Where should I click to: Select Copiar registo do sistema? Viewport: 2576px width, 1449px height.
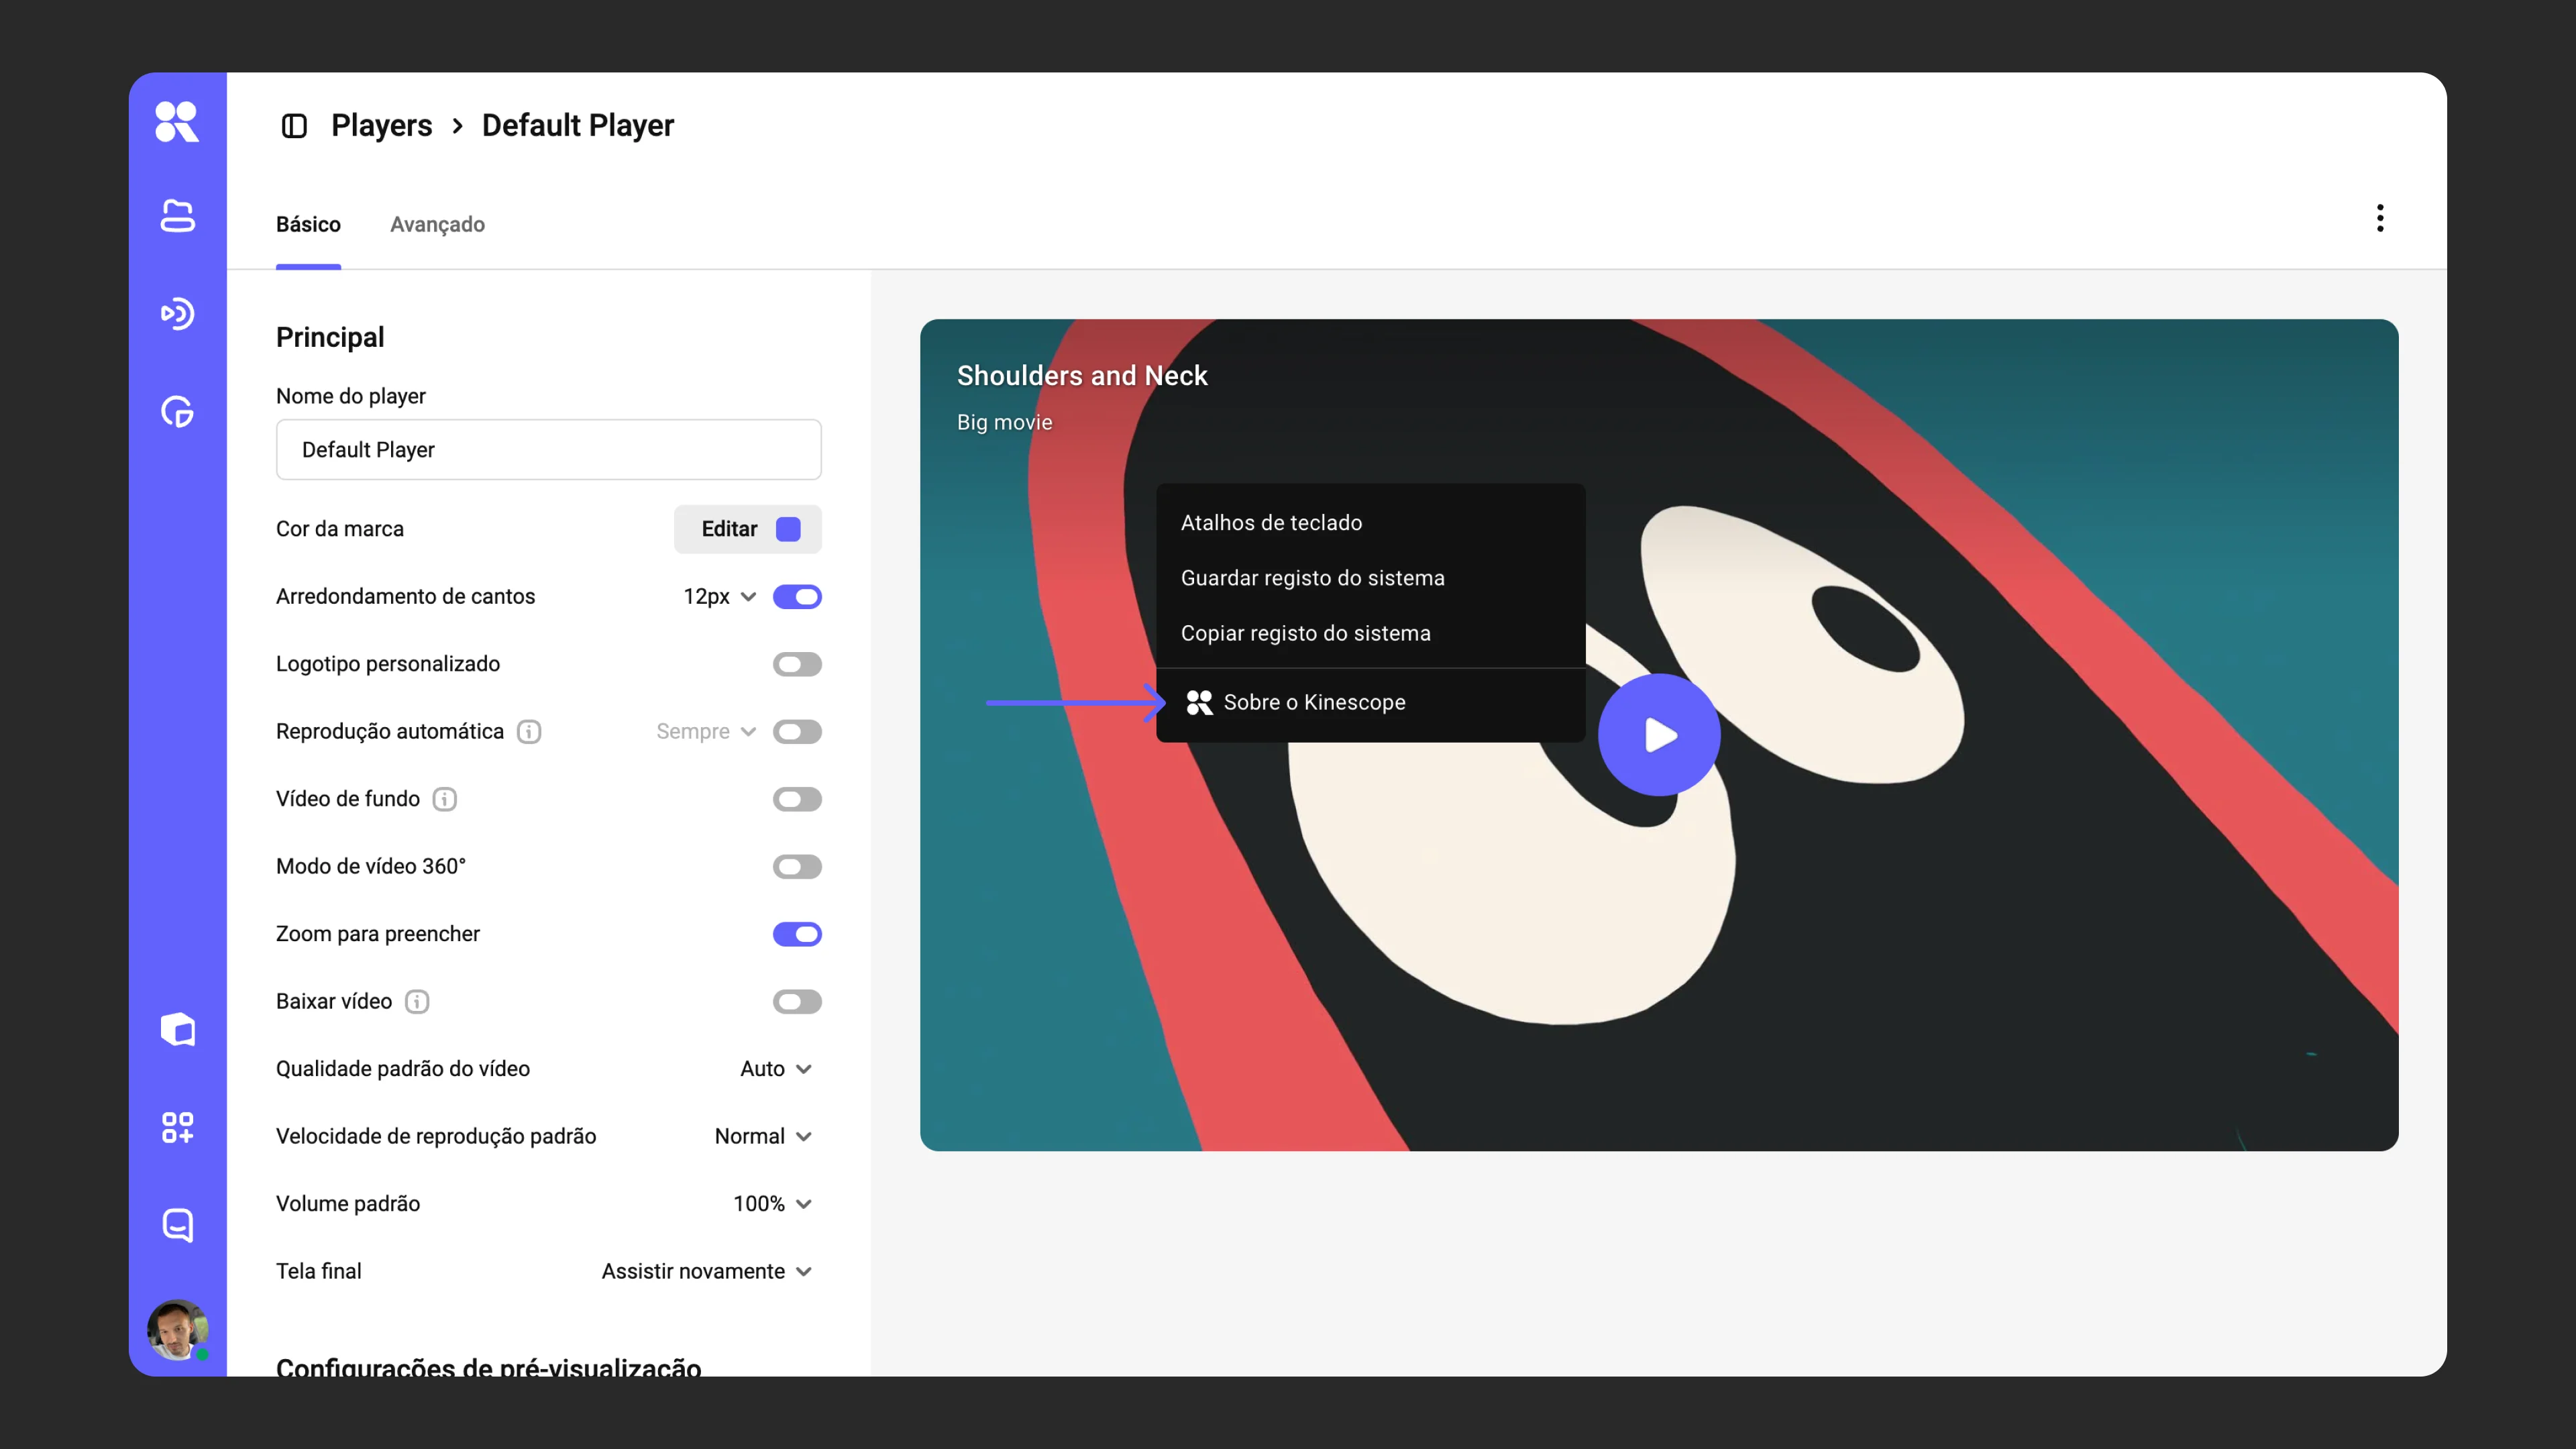coord(1370,634)
